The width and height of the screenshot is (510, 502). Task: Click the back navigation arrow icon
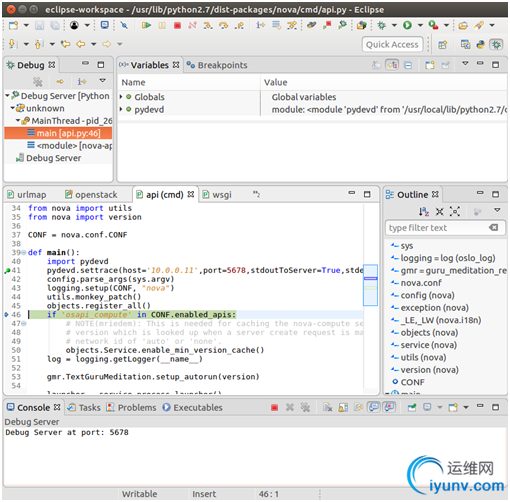pyautogui.click(x=81, y=44)
